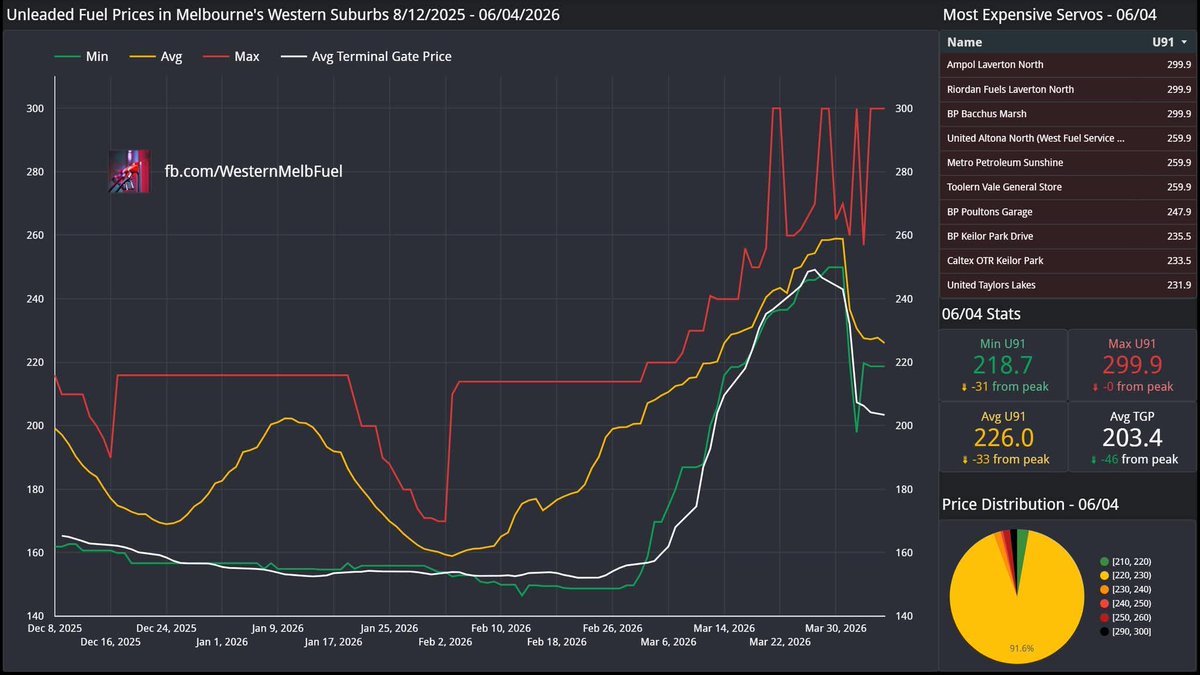
Task: Click the Price Distribution - 06/04 heading
Action: (1030, 505)
